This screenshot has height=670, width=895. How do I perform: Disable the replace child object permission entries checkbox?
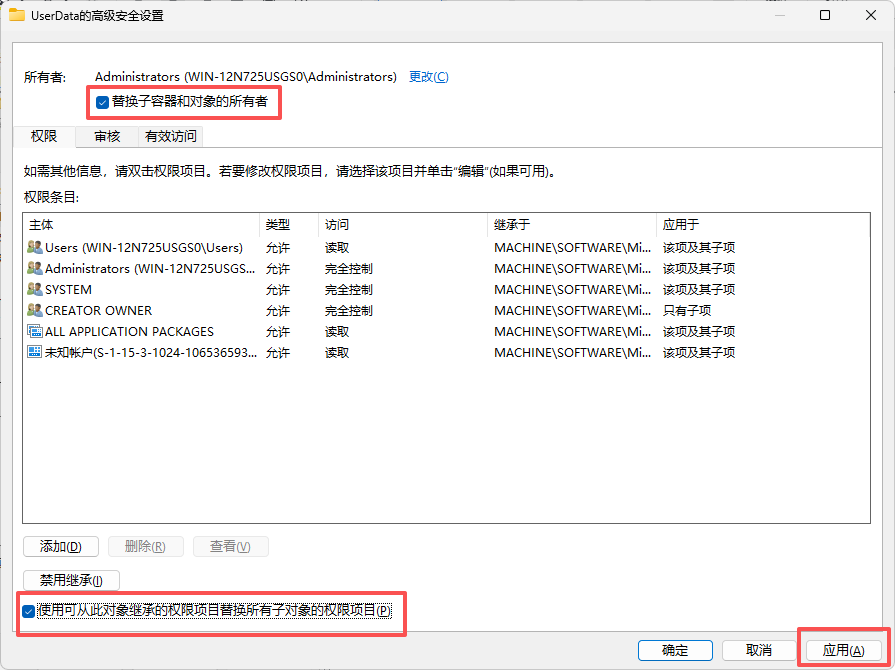click(x=30, y=610)
